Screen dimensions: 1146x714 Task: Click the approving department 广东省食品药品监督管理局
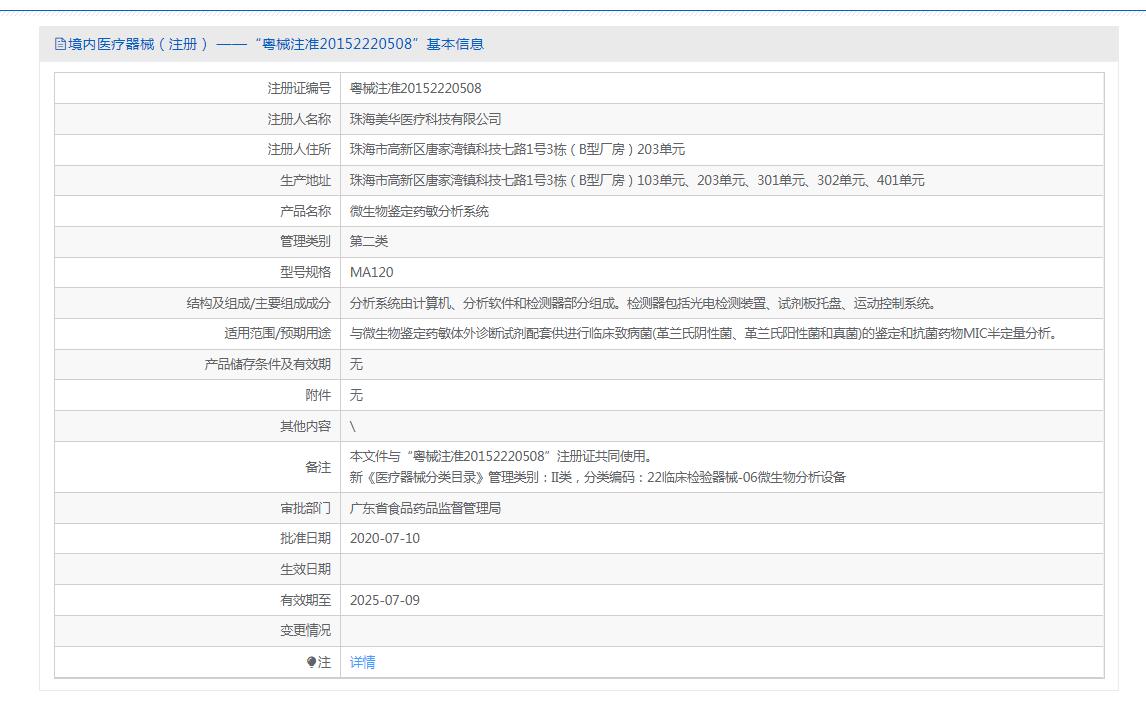click(425, 508)
